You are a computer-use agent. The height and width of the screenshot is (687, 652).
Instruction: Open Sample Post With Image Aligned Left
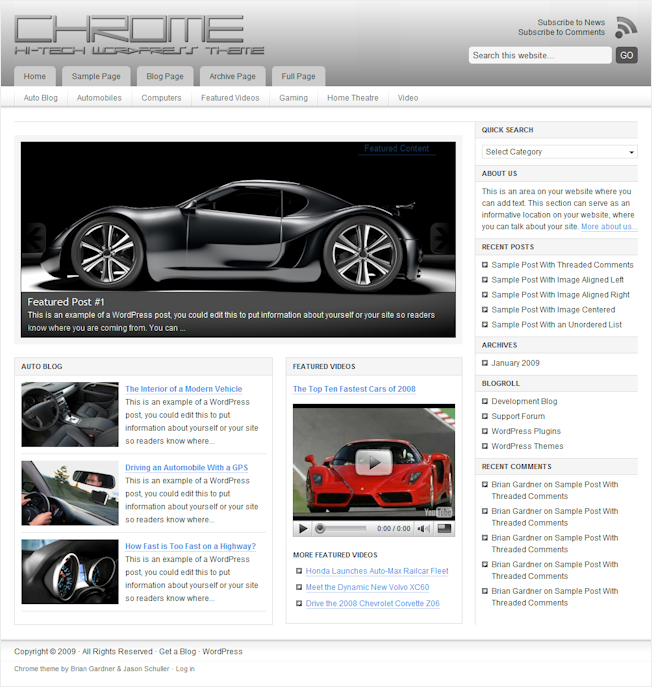557,280
